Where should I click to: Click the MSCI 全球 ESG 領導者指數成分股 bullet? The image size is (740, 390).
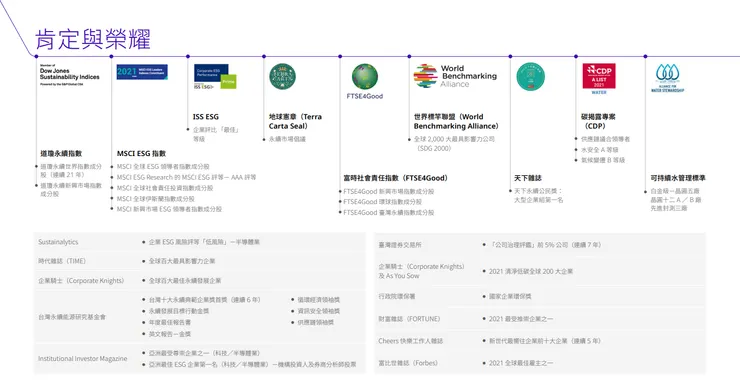pyautogui.click(x=163, y=167)
